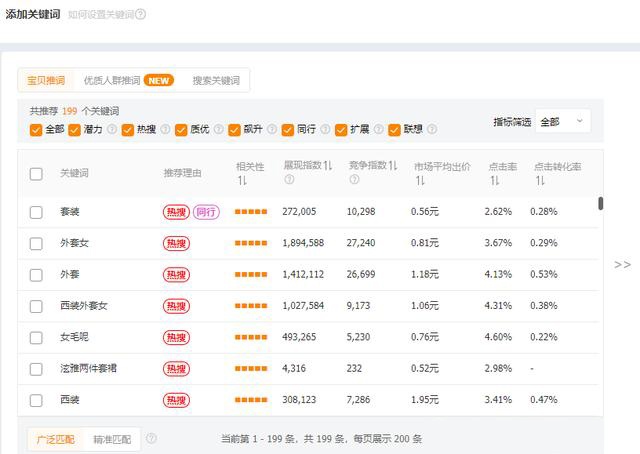Check the checkbox for keyword 外套
The image size is (640, 454).
click(x=36, y=275)
